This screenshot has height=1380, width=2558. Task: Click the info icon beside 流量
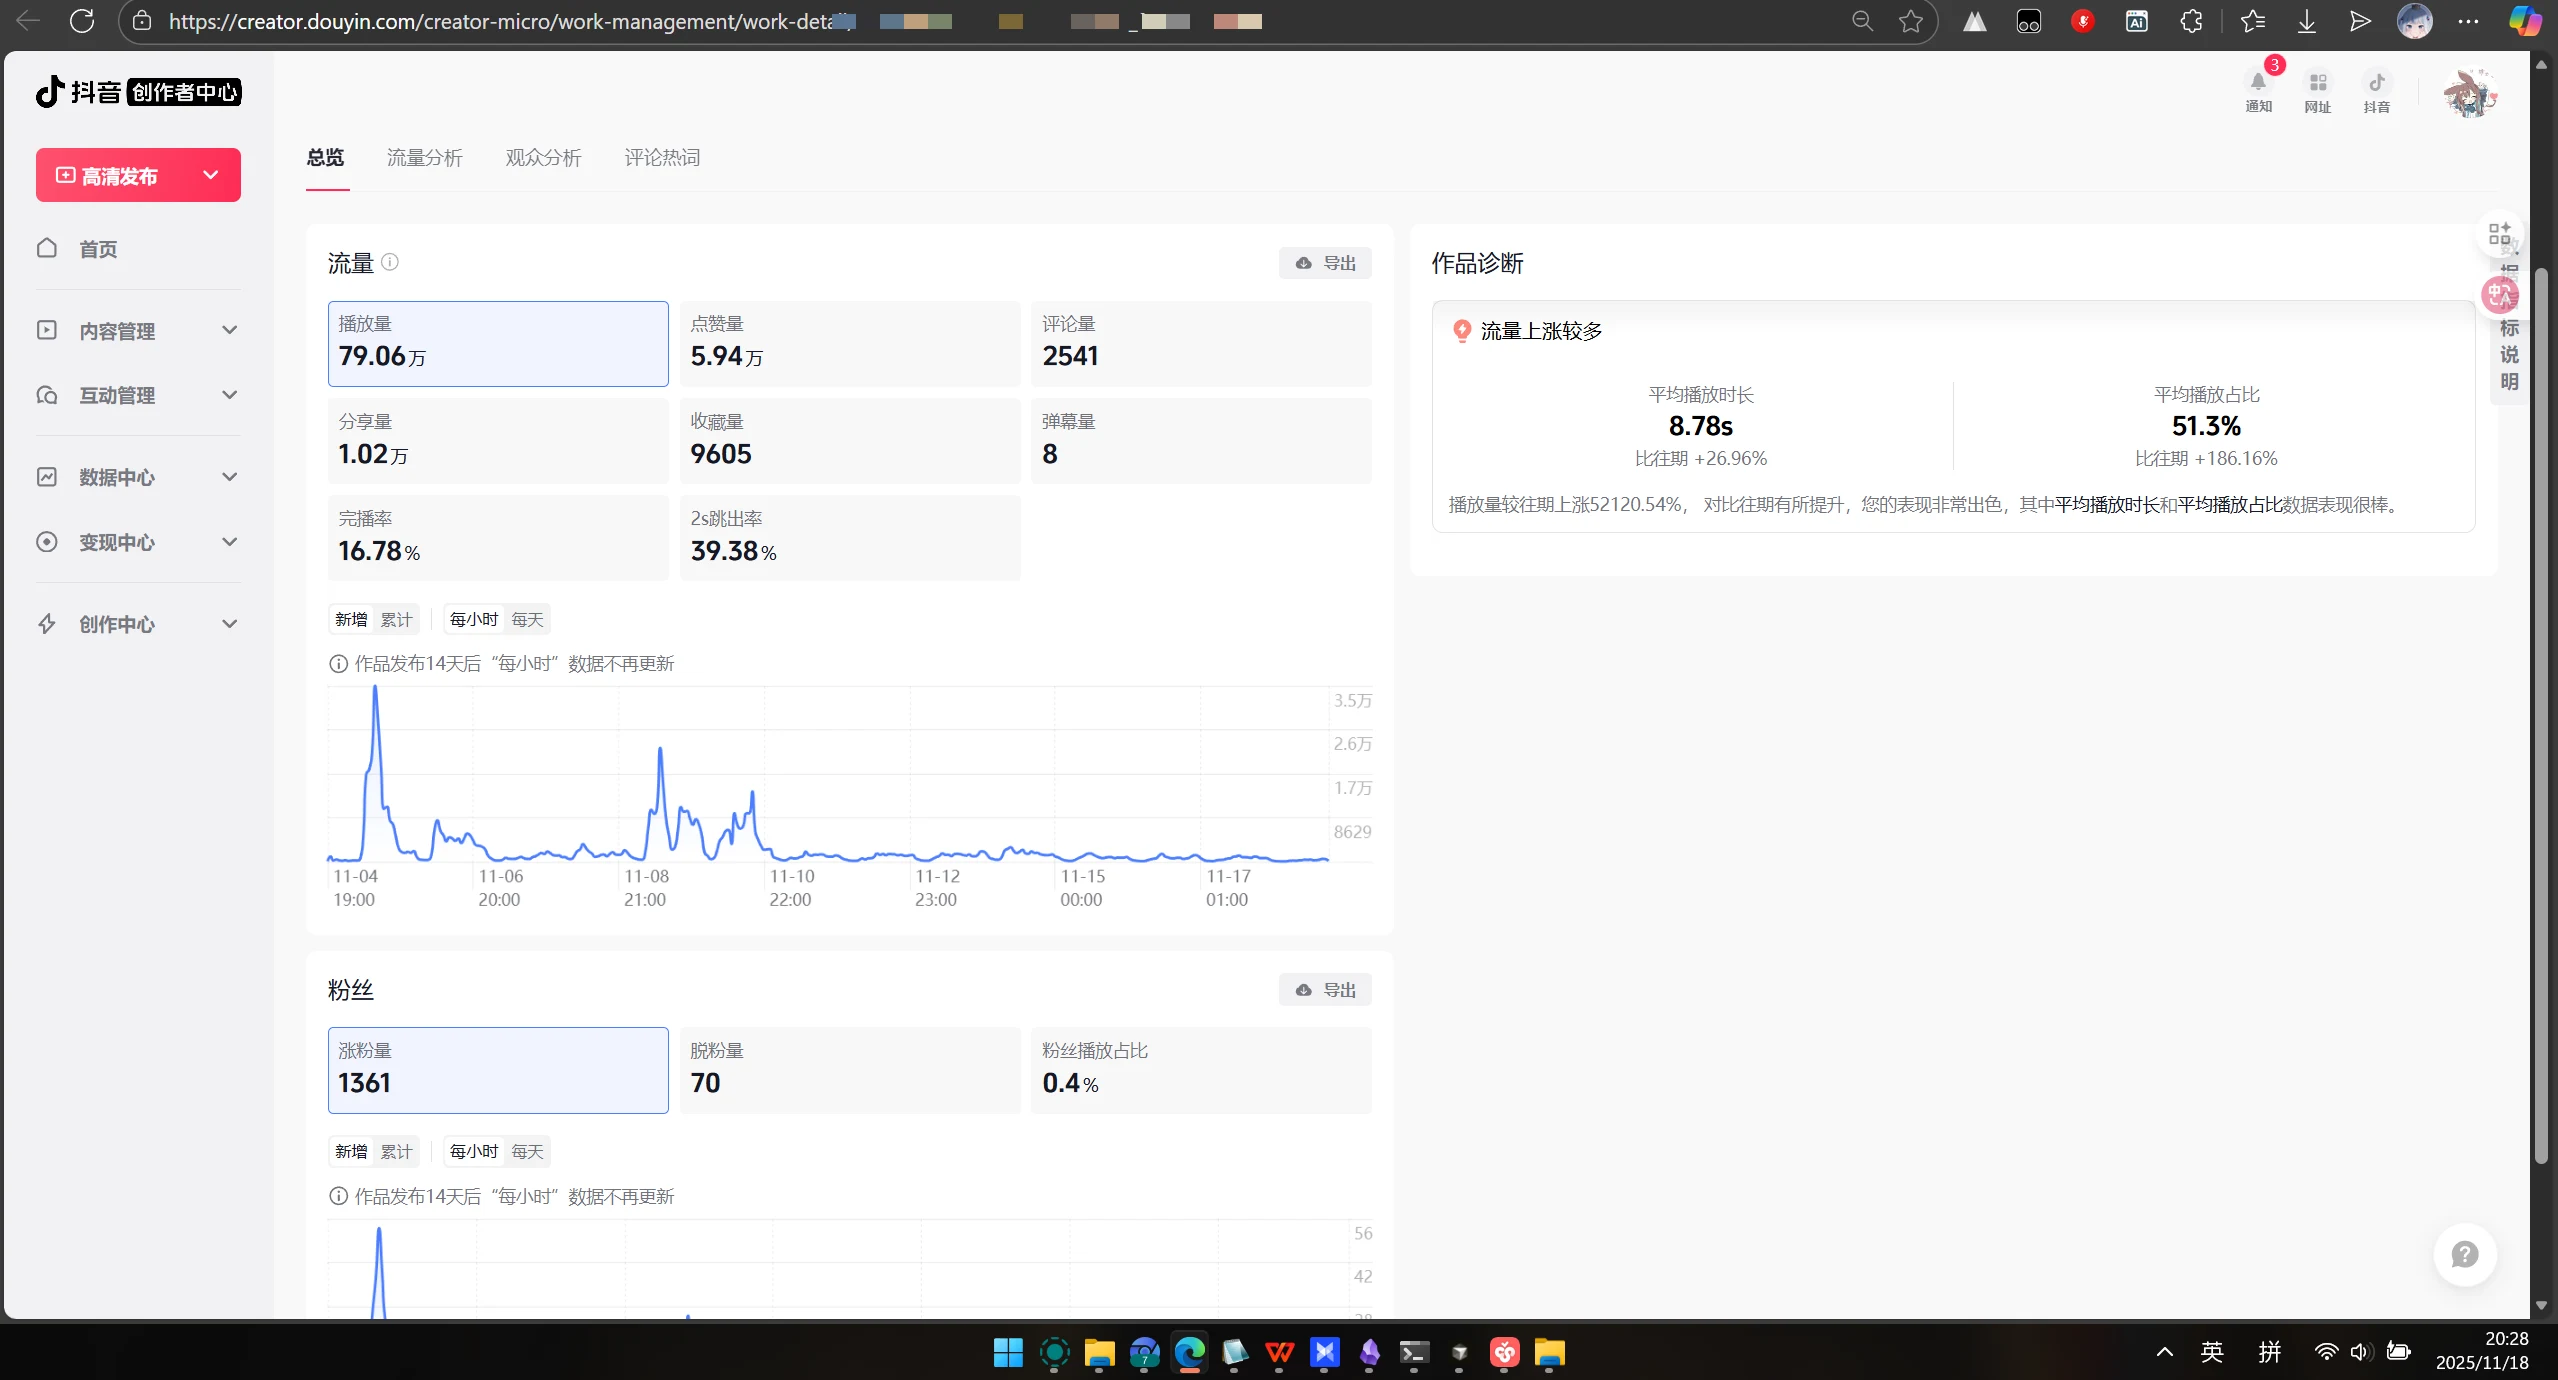coord(390,262)
